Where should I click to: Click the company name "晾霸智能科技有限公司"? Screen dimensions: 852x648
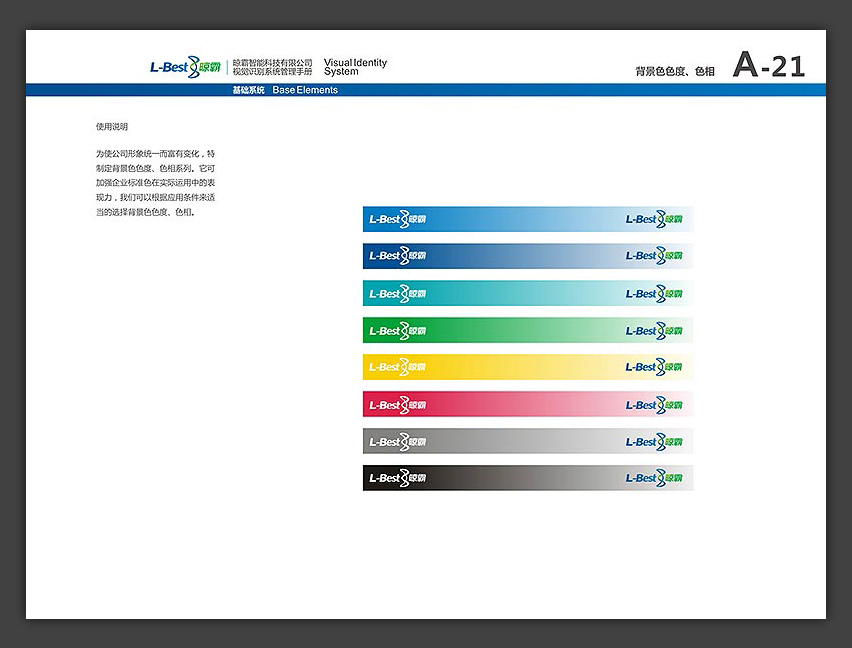click(x=272, y=62)
